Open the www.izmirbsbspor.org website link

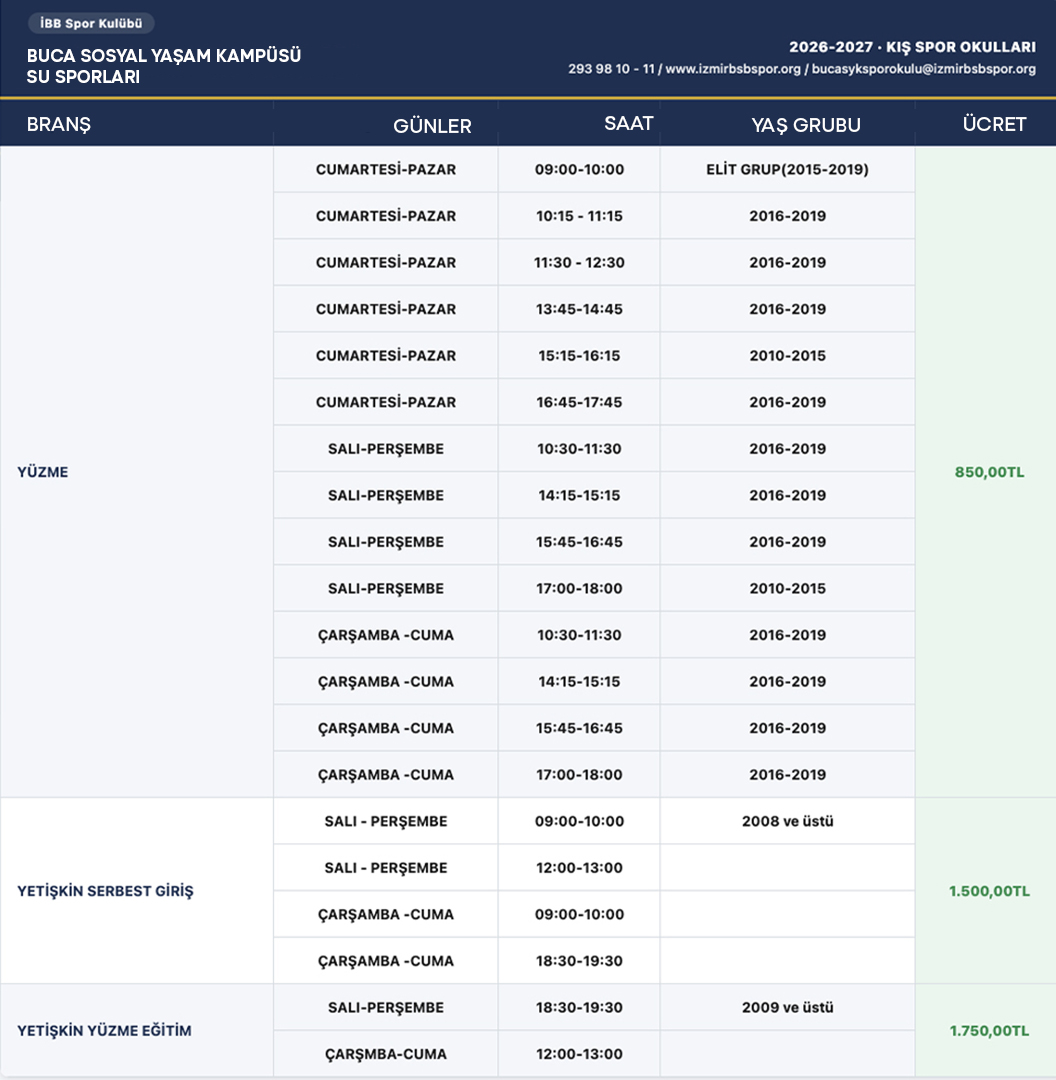(733, 69)
